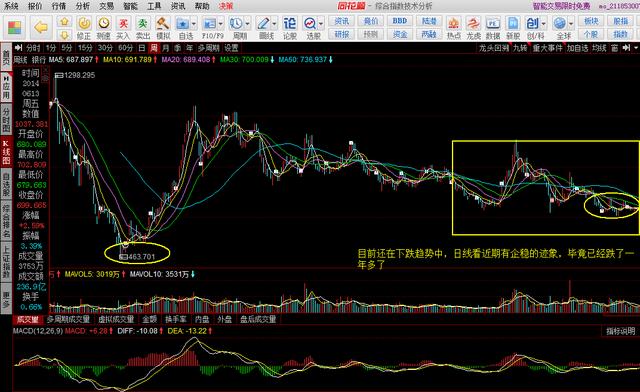Switch to the 换手率 indicator tab

point(176,319)
